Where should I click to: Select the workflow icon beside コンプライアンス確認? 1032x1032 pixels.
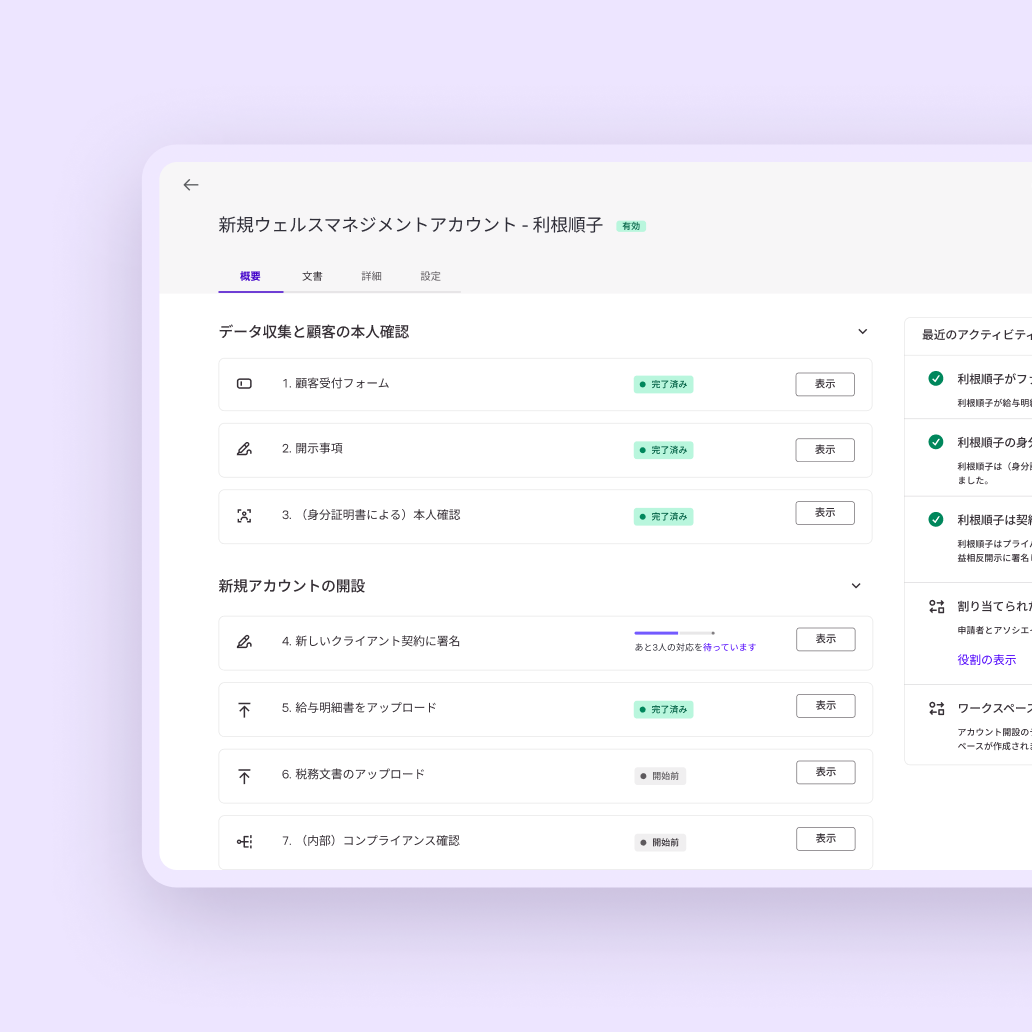(x=246, y=840)
